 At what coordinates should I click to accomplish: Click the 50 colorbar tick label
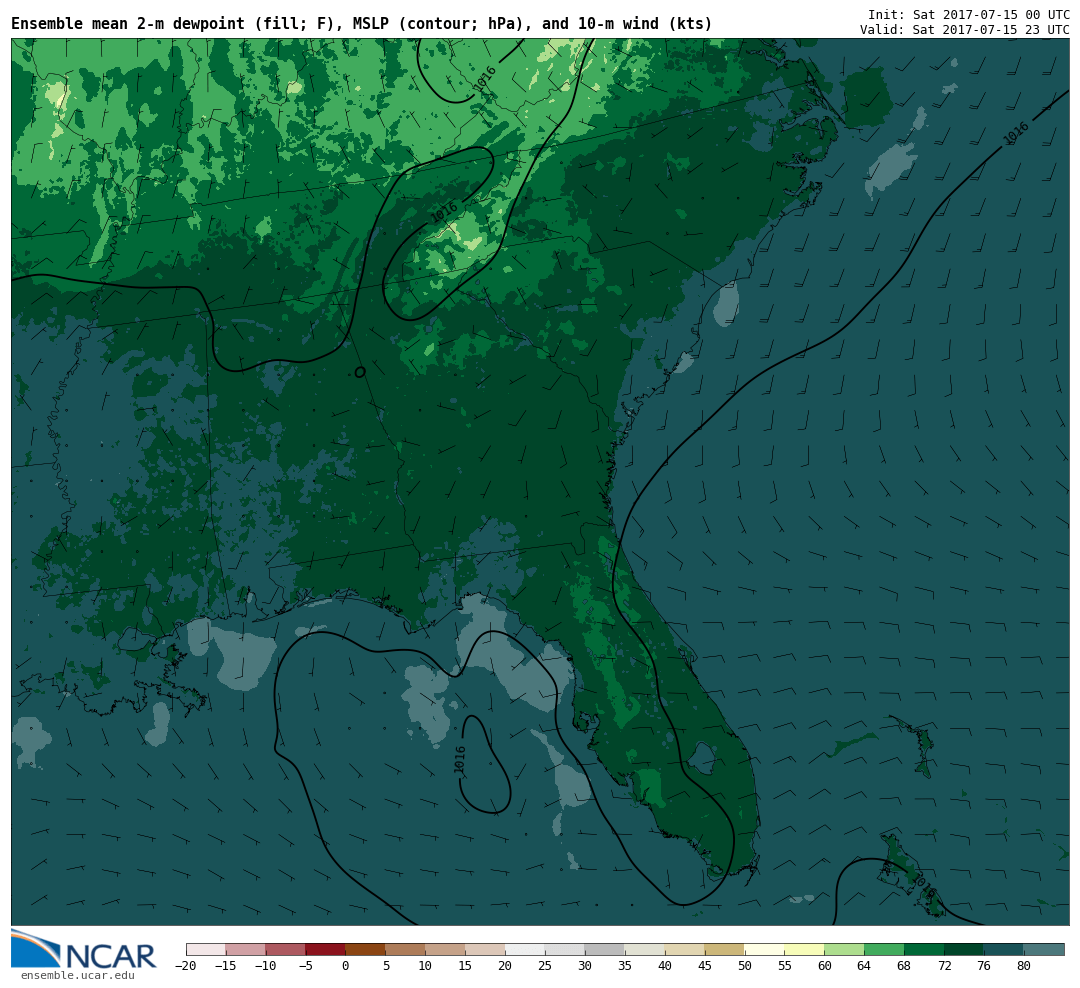tap(745, 966)
